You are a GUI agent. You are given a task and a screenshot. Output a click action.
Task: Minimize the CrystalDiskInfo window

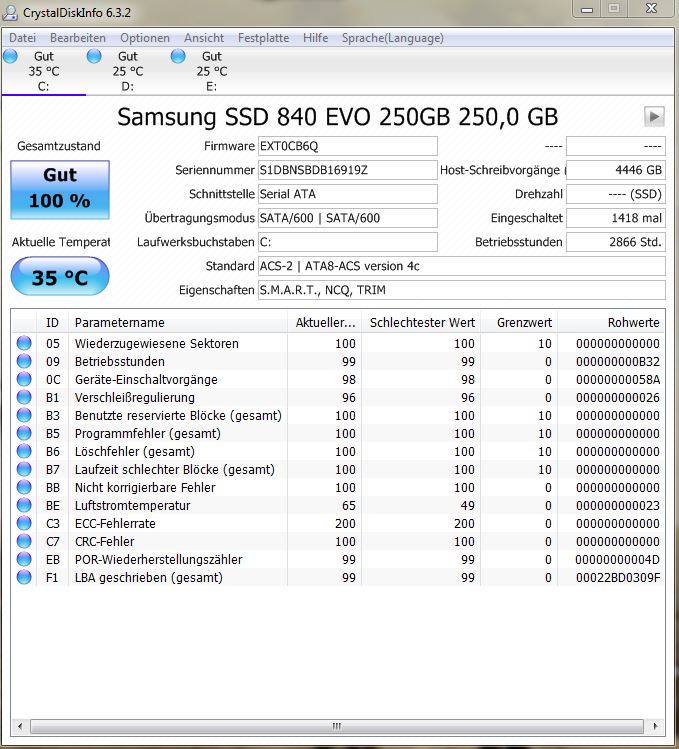click(x=587, y=9)
